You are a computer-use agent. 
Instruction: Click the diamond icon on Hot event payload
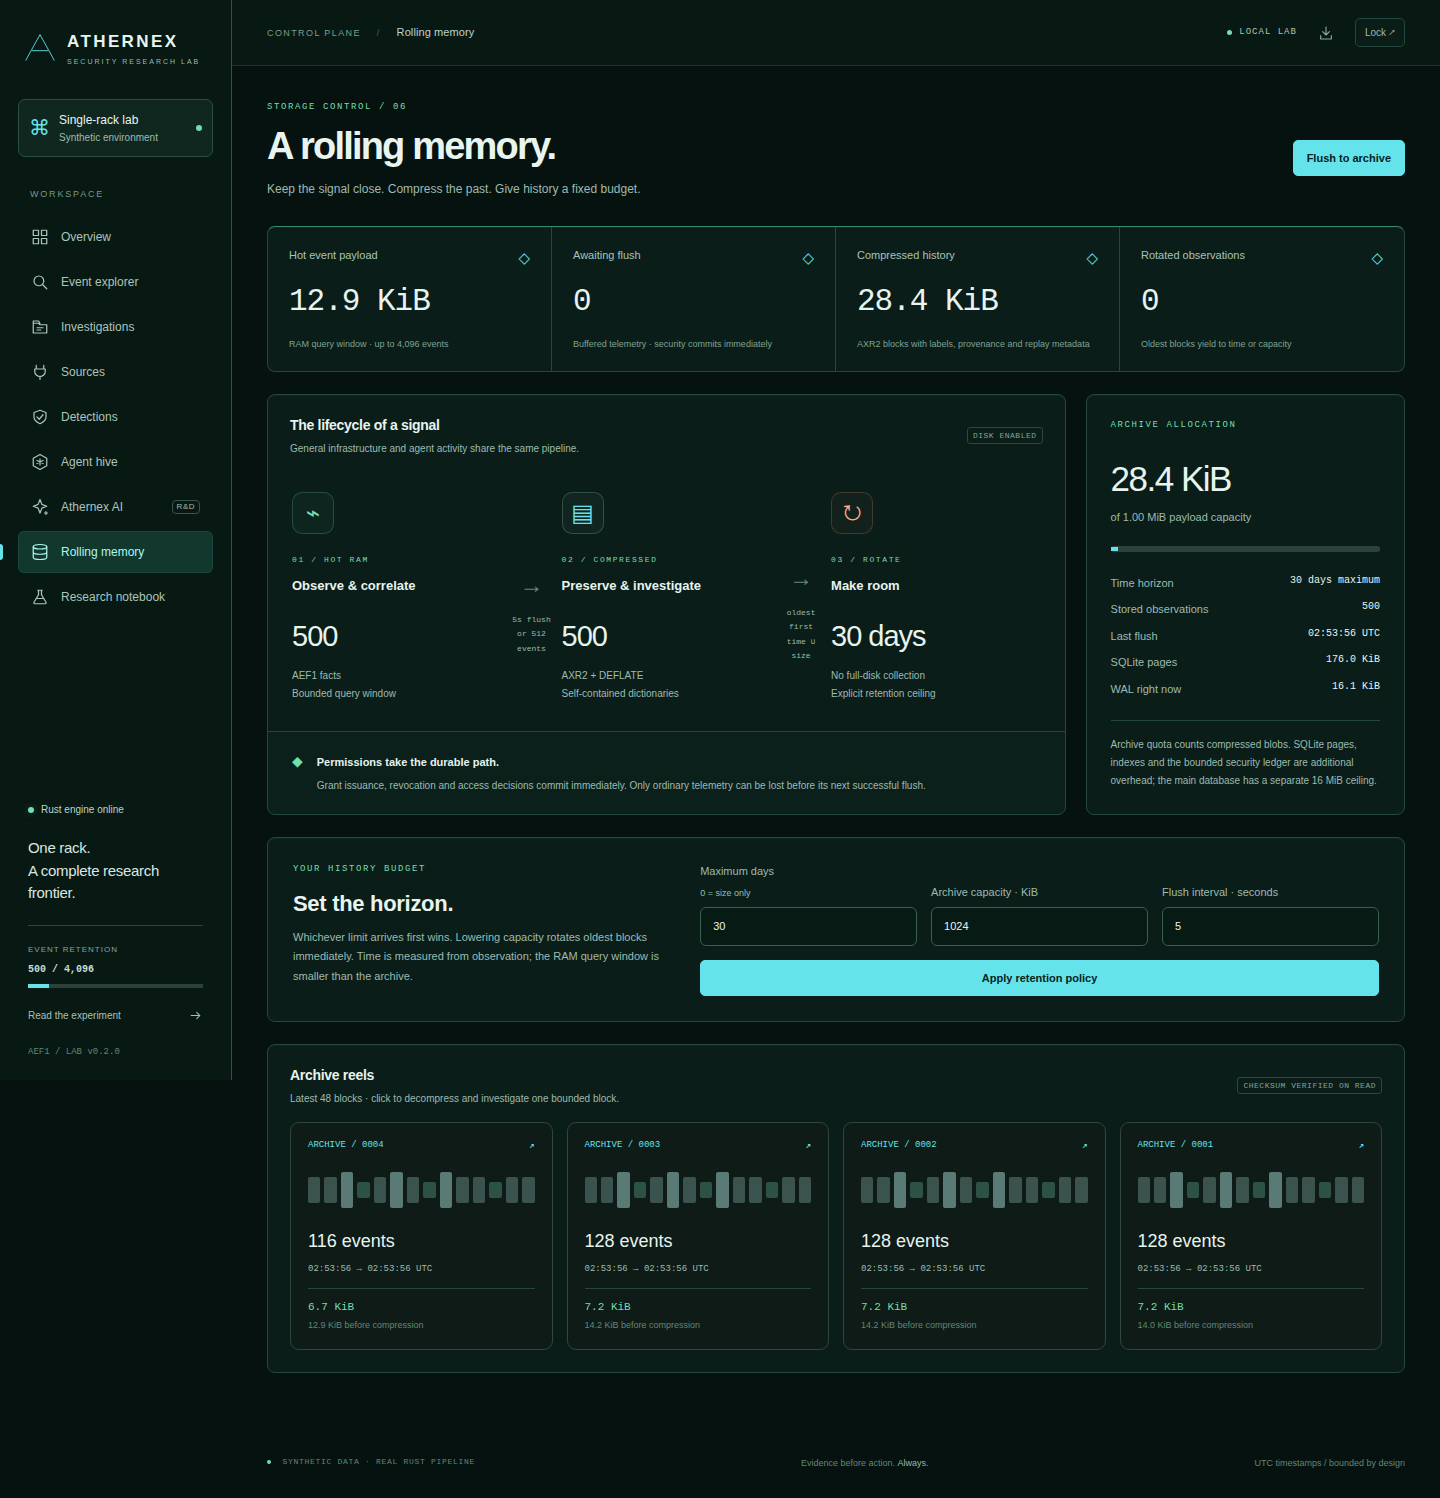pyautogui.click(x=524, y=259)
